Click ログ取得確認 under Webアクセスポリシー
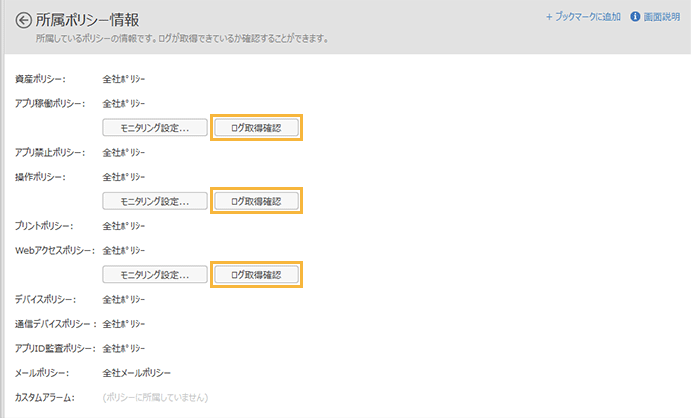 coord(256,275)
